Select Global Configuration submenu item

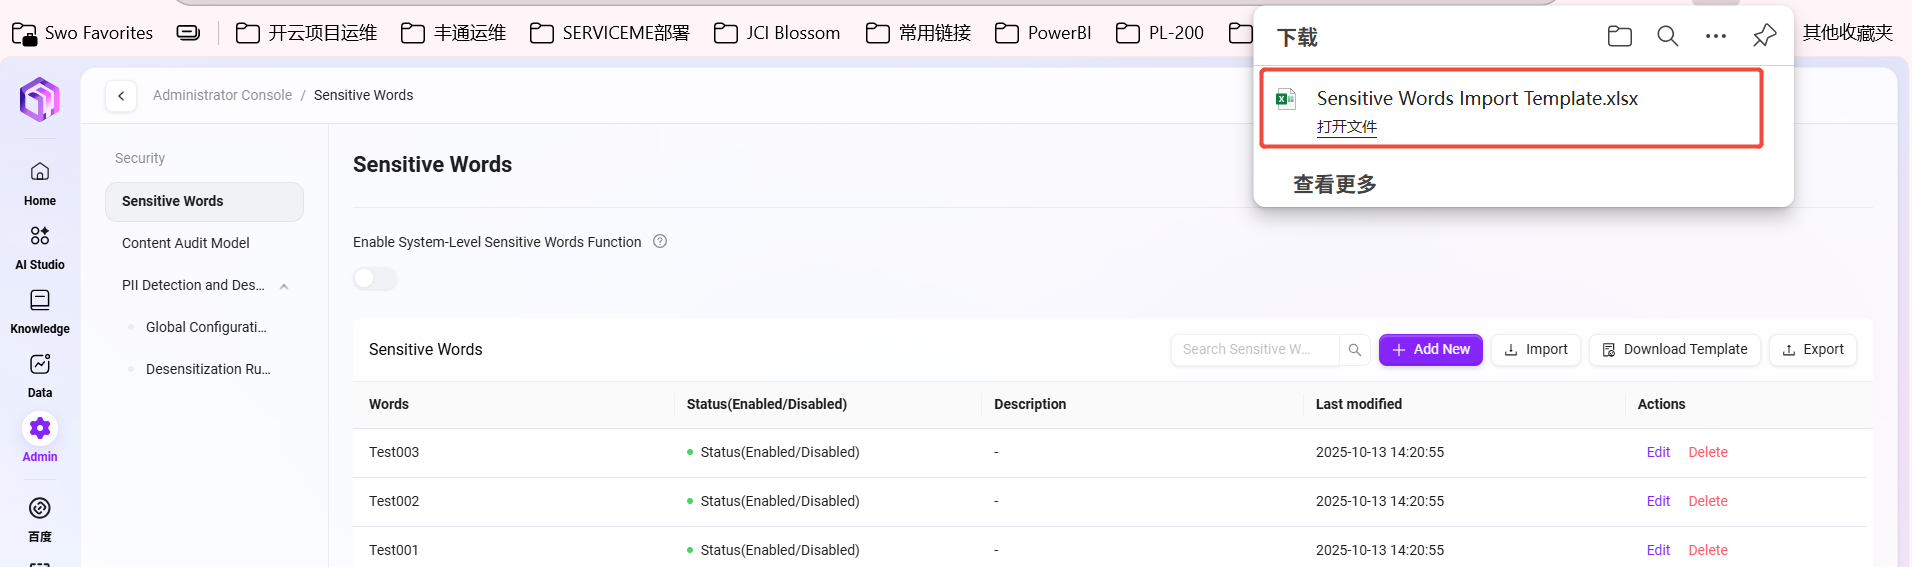pyautogui.click(x=206, y=327)
